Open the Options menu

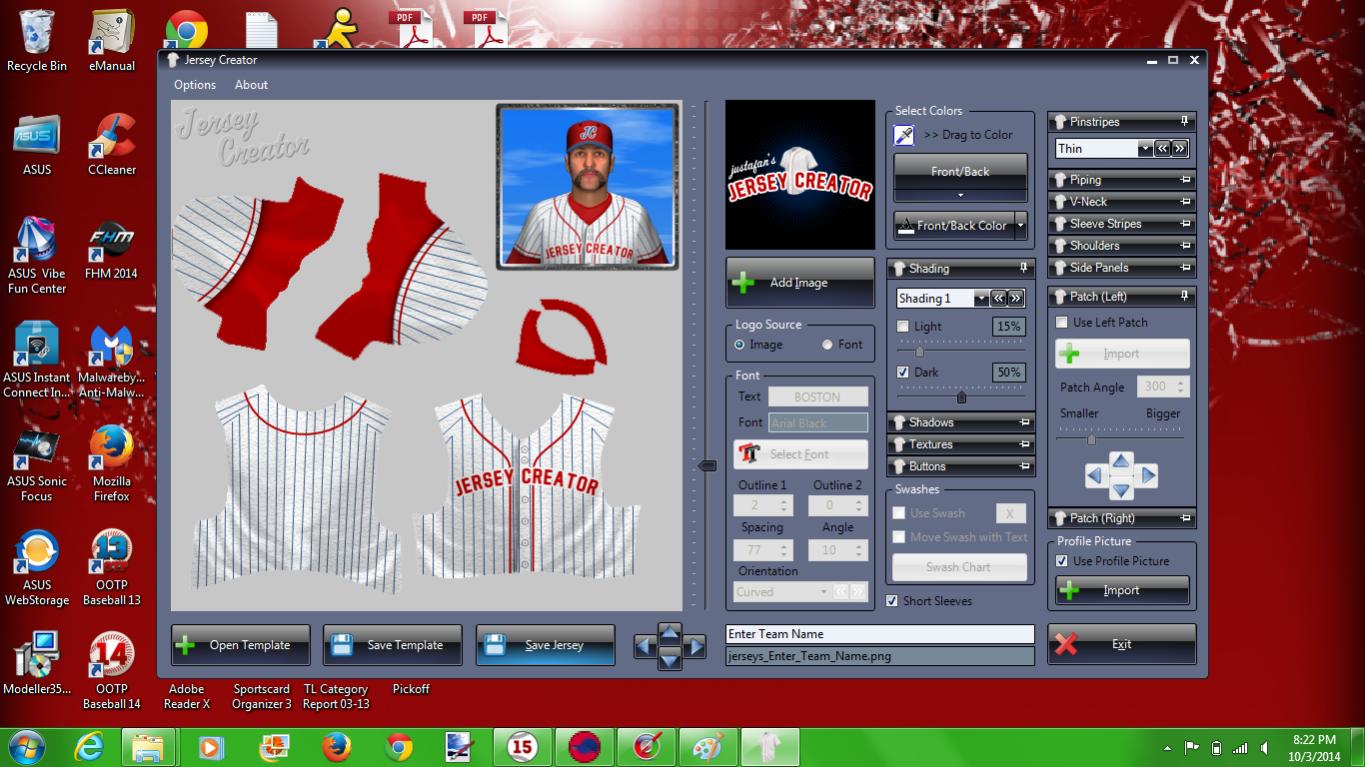click(195, 85)
